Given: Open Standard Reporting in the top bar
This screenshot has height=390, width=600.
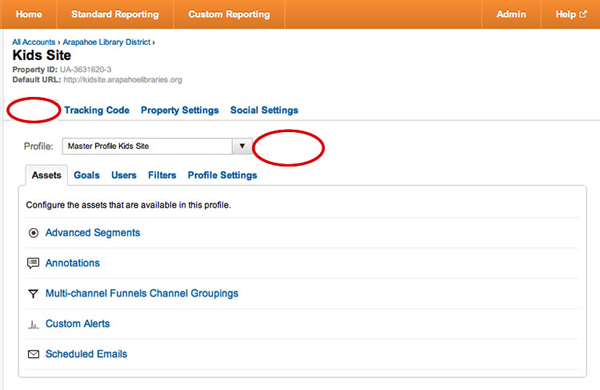Looking at the screenshot, I should pos(115,14).
